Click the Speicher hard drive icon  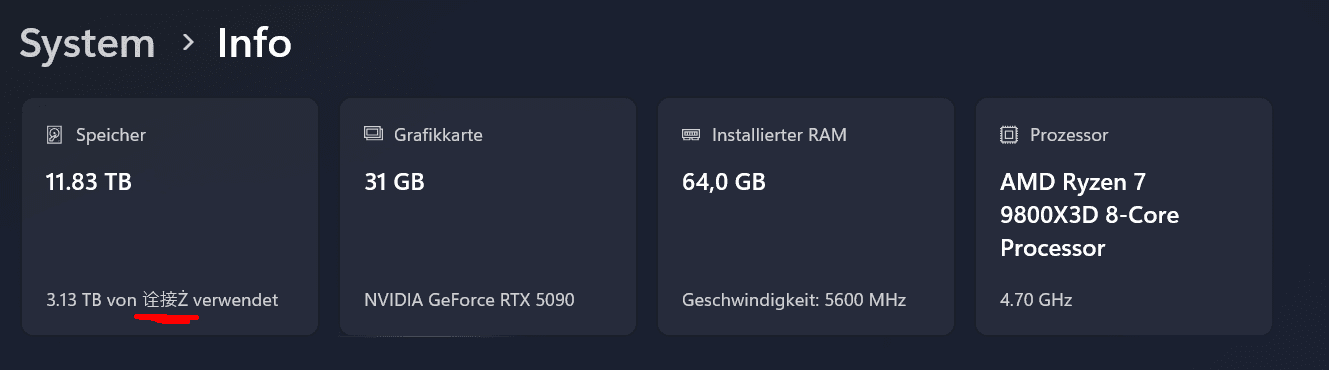pos(54,134)
